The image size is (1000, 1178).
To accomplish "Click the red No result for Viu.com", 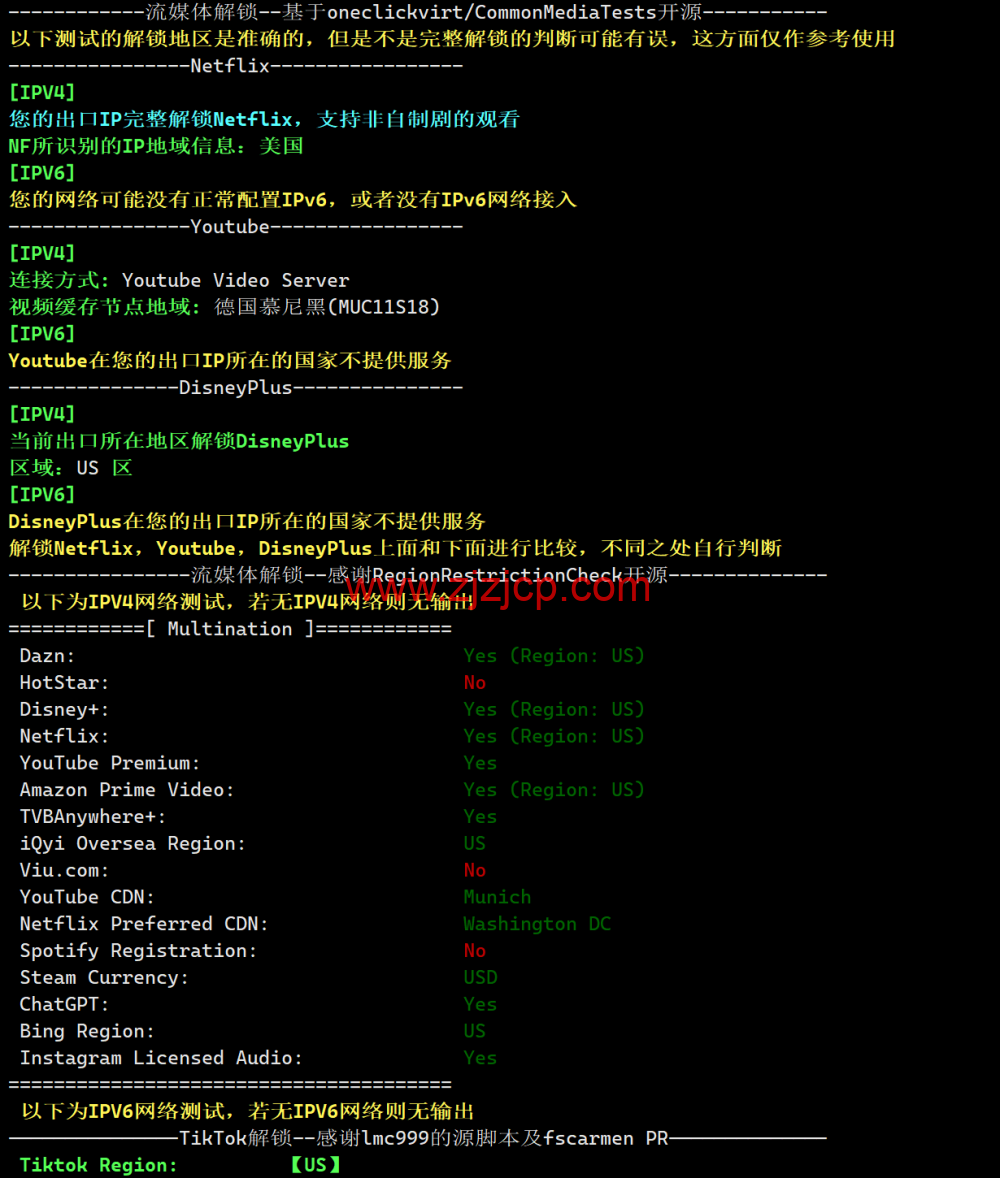I will coord(475,870).
